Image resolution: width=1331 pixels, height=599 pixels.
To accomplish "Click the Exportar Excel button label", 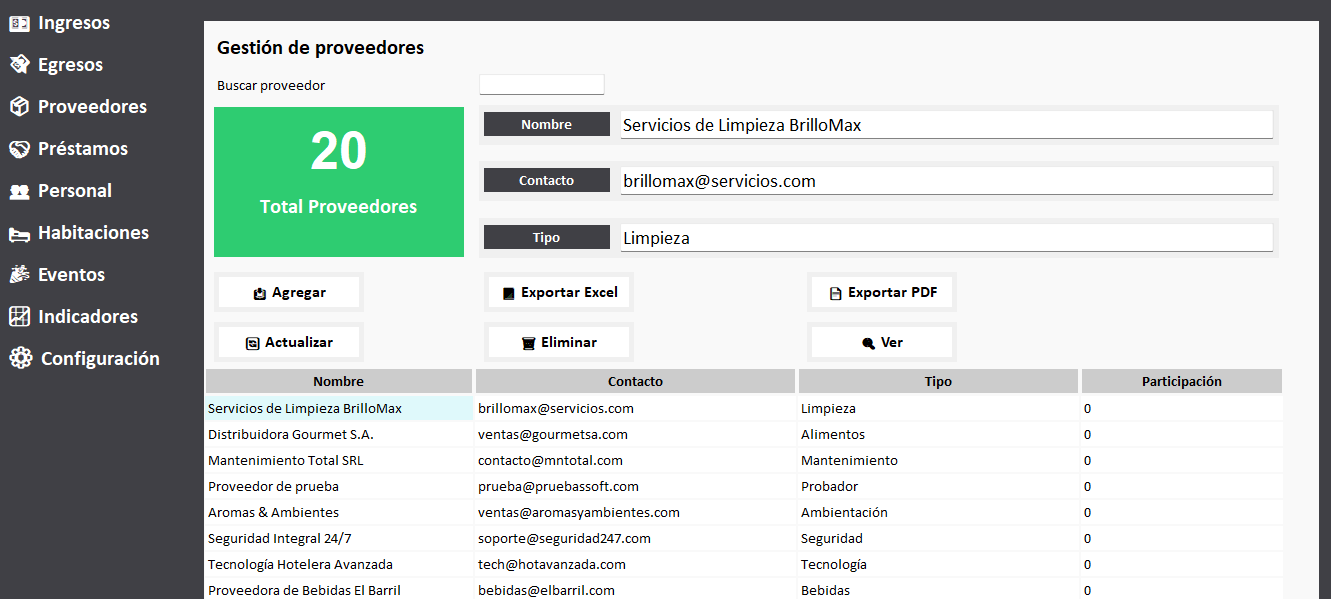I will coord(569,293).
